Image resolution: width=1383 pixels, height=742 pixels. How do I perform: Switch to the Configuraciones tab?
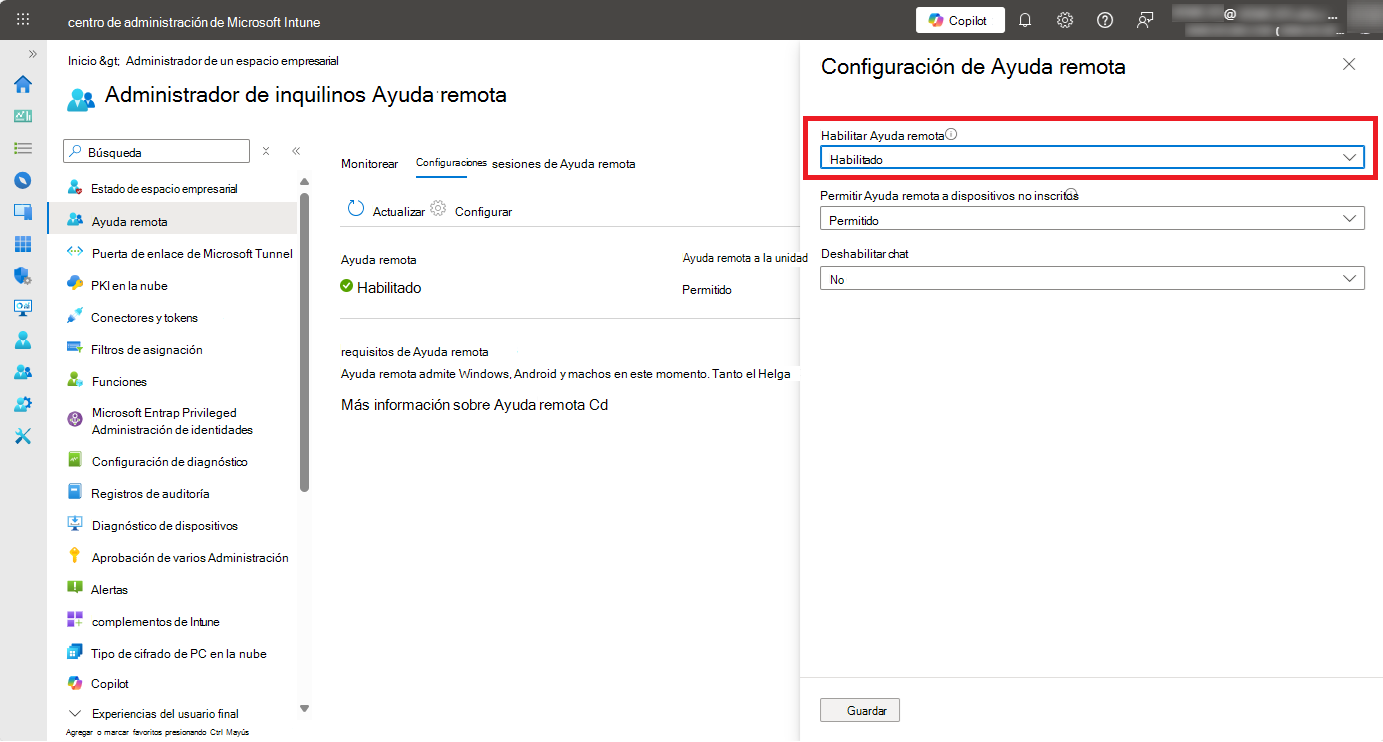coord(451,162)
